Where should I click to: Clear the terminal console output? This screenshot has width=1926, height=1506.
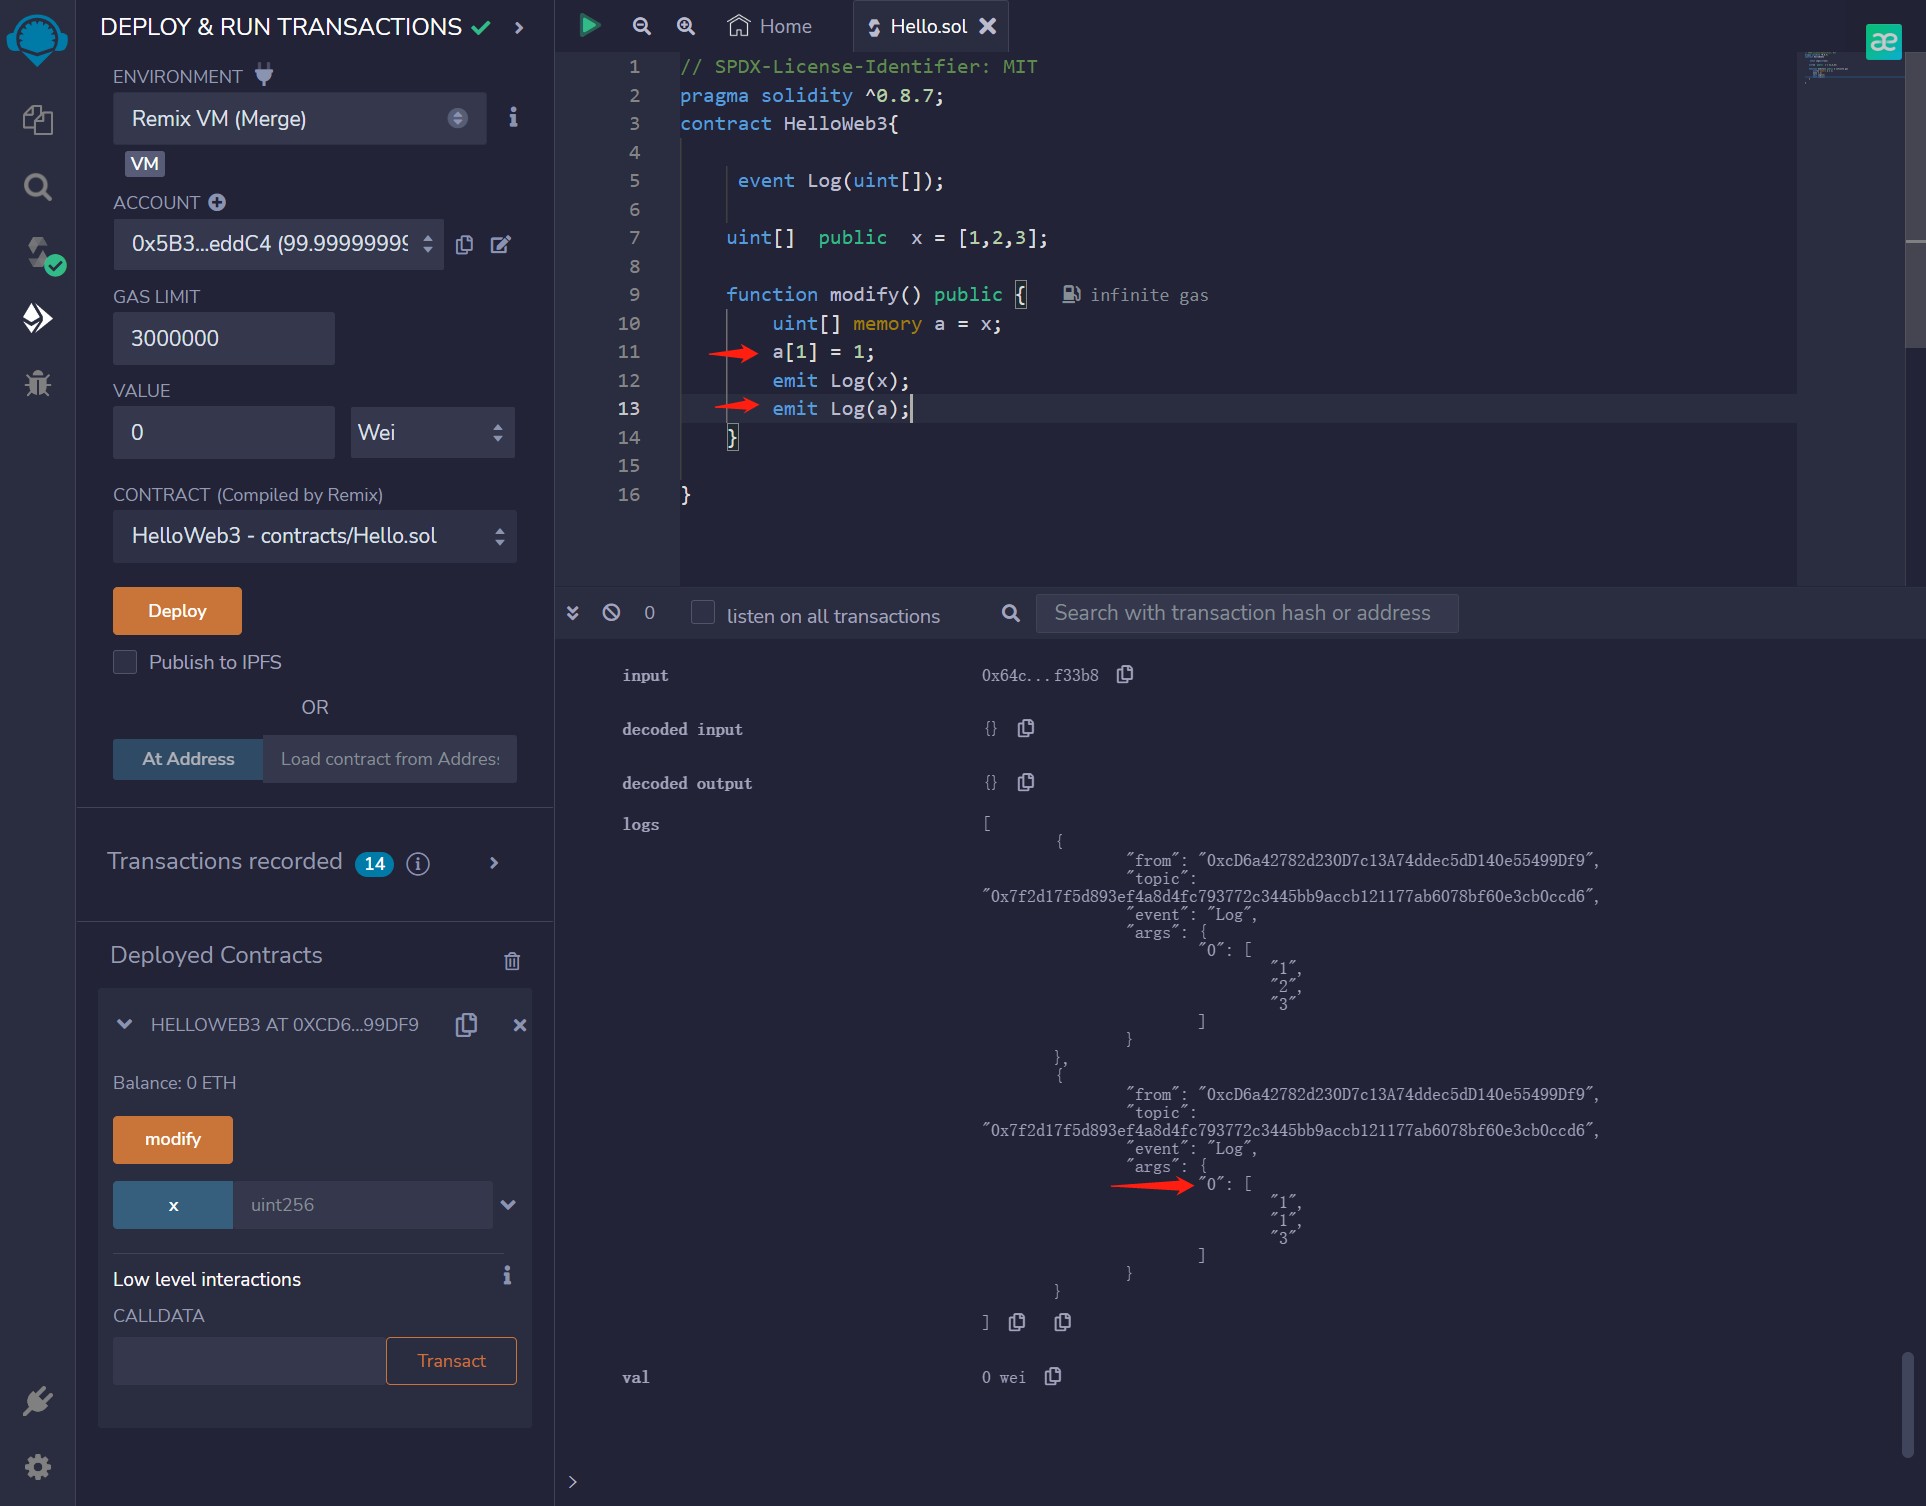[611, 613]
